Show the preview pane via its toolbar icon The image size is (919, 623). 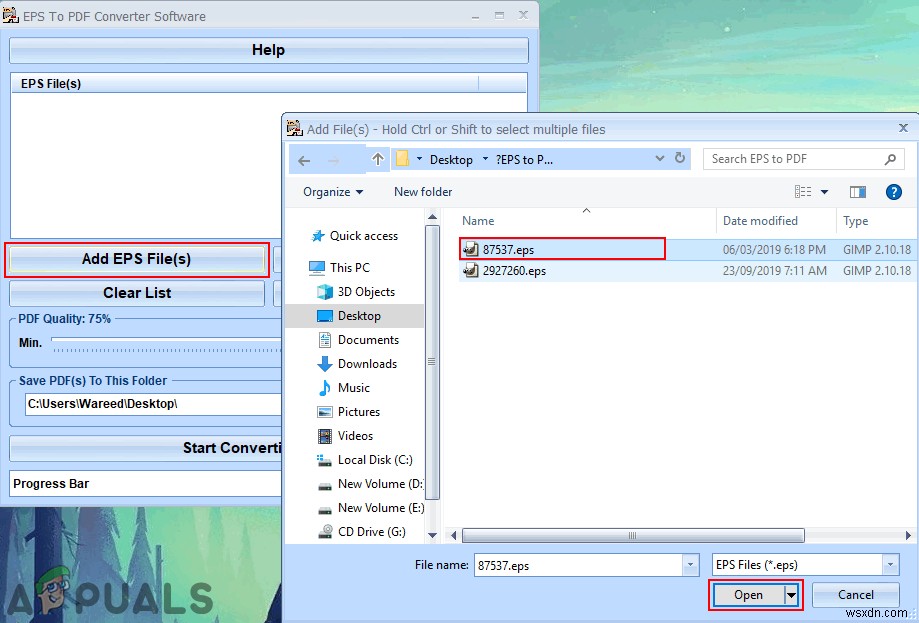857,192
